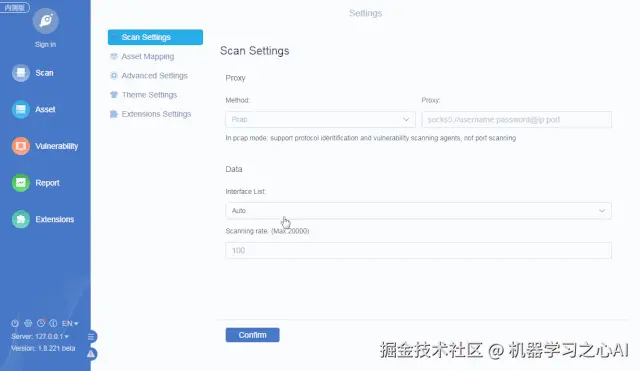Click the clock icon with red dot
Image resolution: width=640 pixels, height=371 pixels.
[x=41, y=323]
